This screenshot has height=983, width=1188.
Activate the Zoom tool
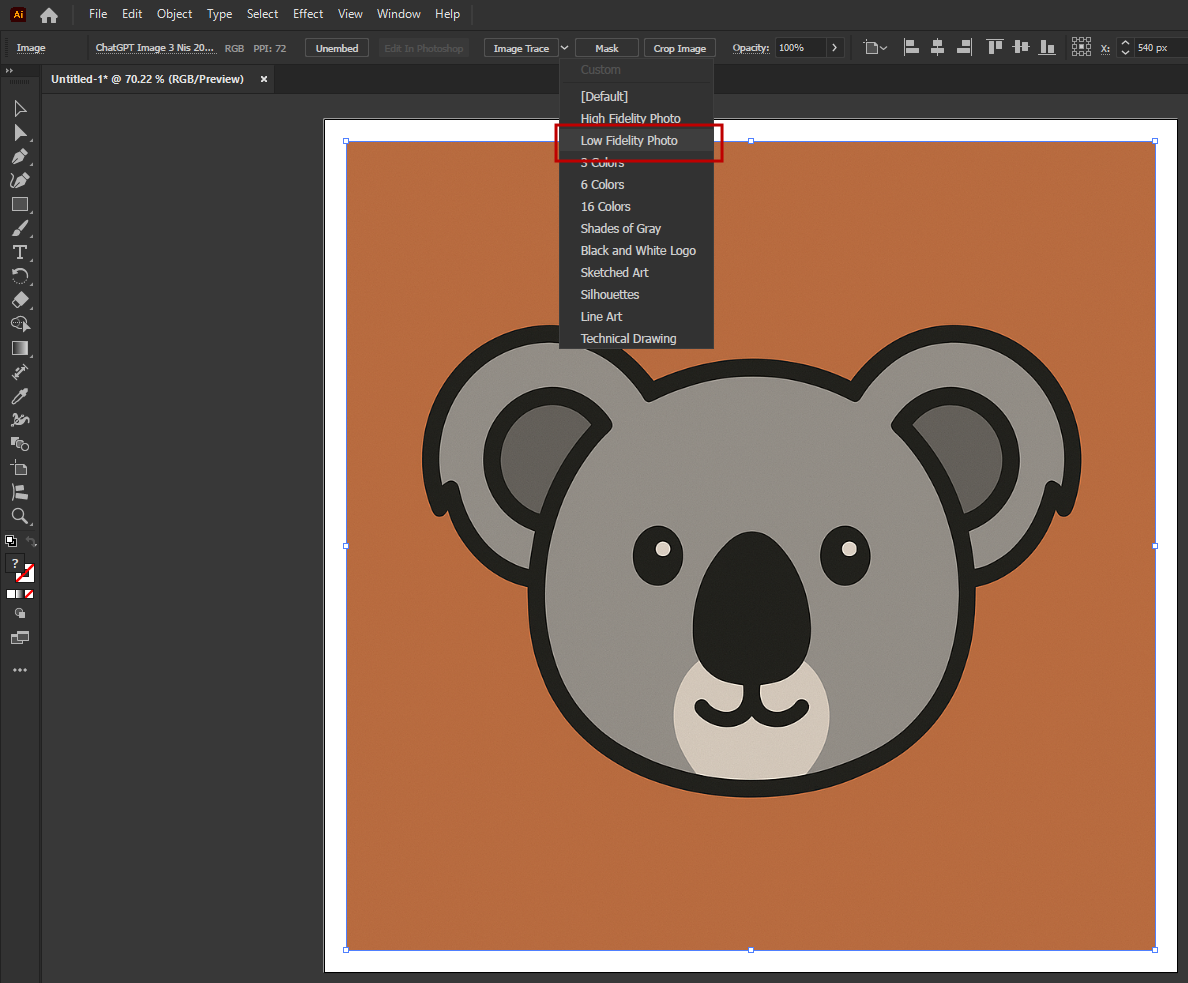click(x=19, y=516)
